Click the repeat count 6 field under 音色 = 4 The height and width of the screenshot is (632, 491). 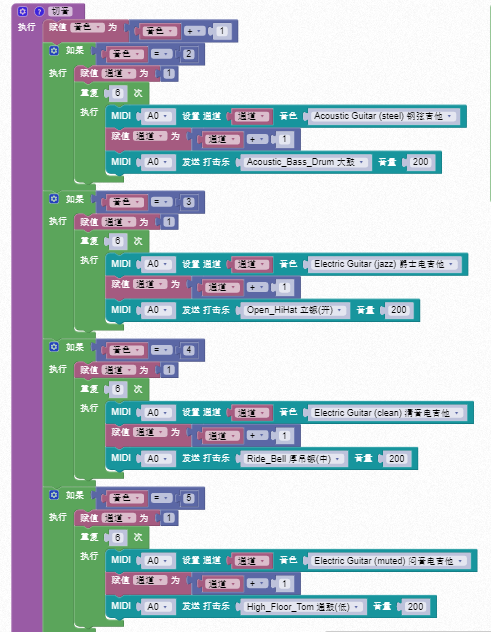[x=117, y=389]
